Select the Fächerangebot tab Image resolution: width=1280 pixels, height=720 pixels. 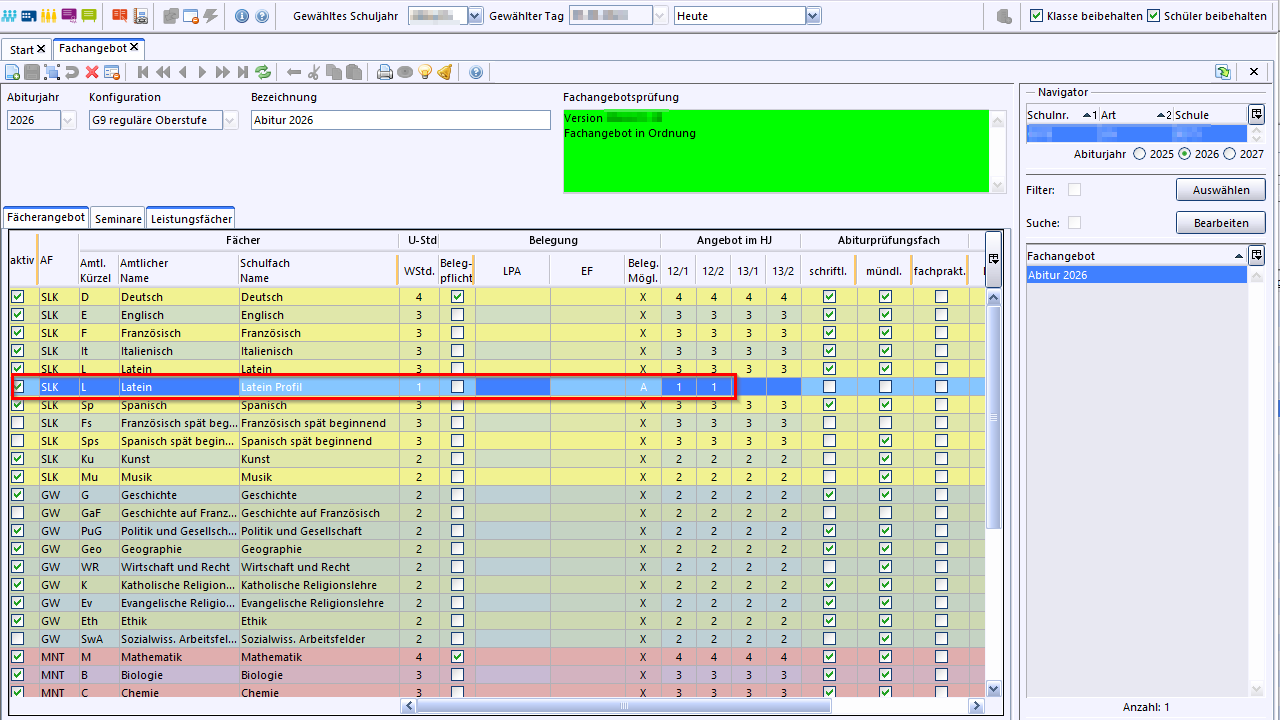pos(46,217)
